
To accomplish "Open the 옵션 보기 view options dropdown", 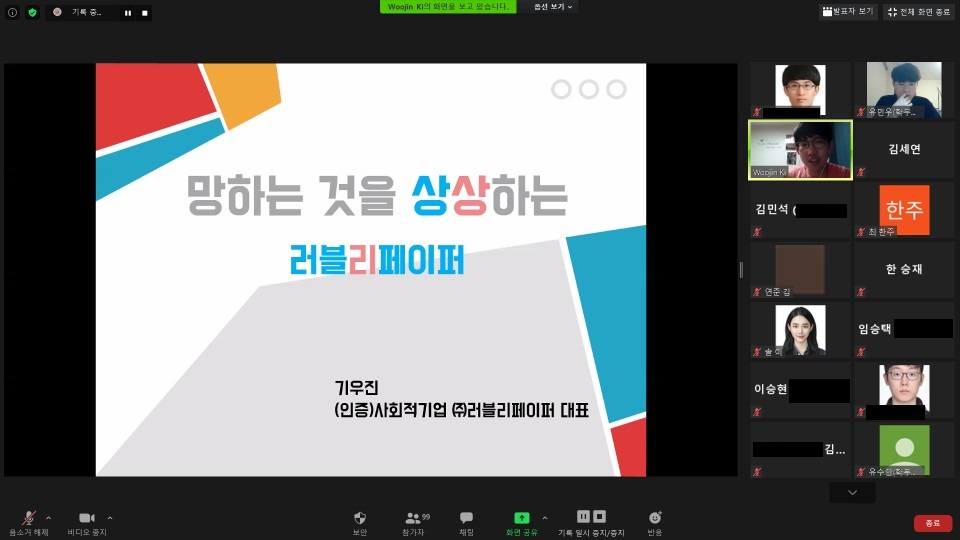I will (x=553, y=7).
